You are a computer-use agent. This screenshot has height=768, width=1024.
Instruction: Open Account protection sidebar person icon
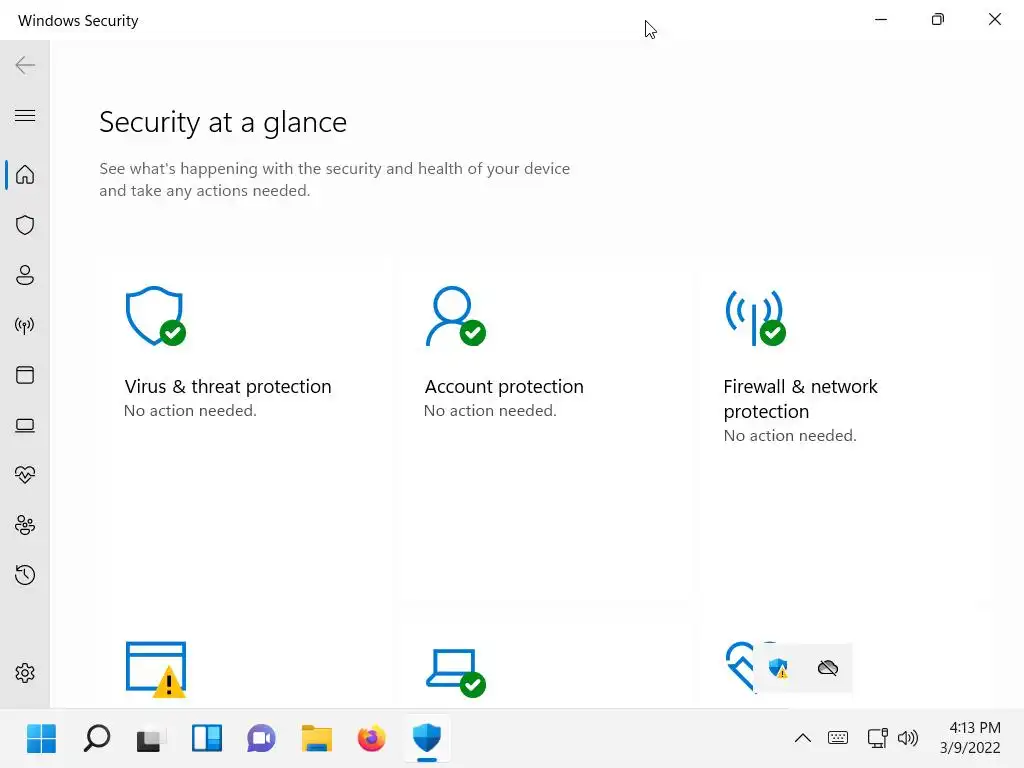pyautogui.click(x=25, y=275)
